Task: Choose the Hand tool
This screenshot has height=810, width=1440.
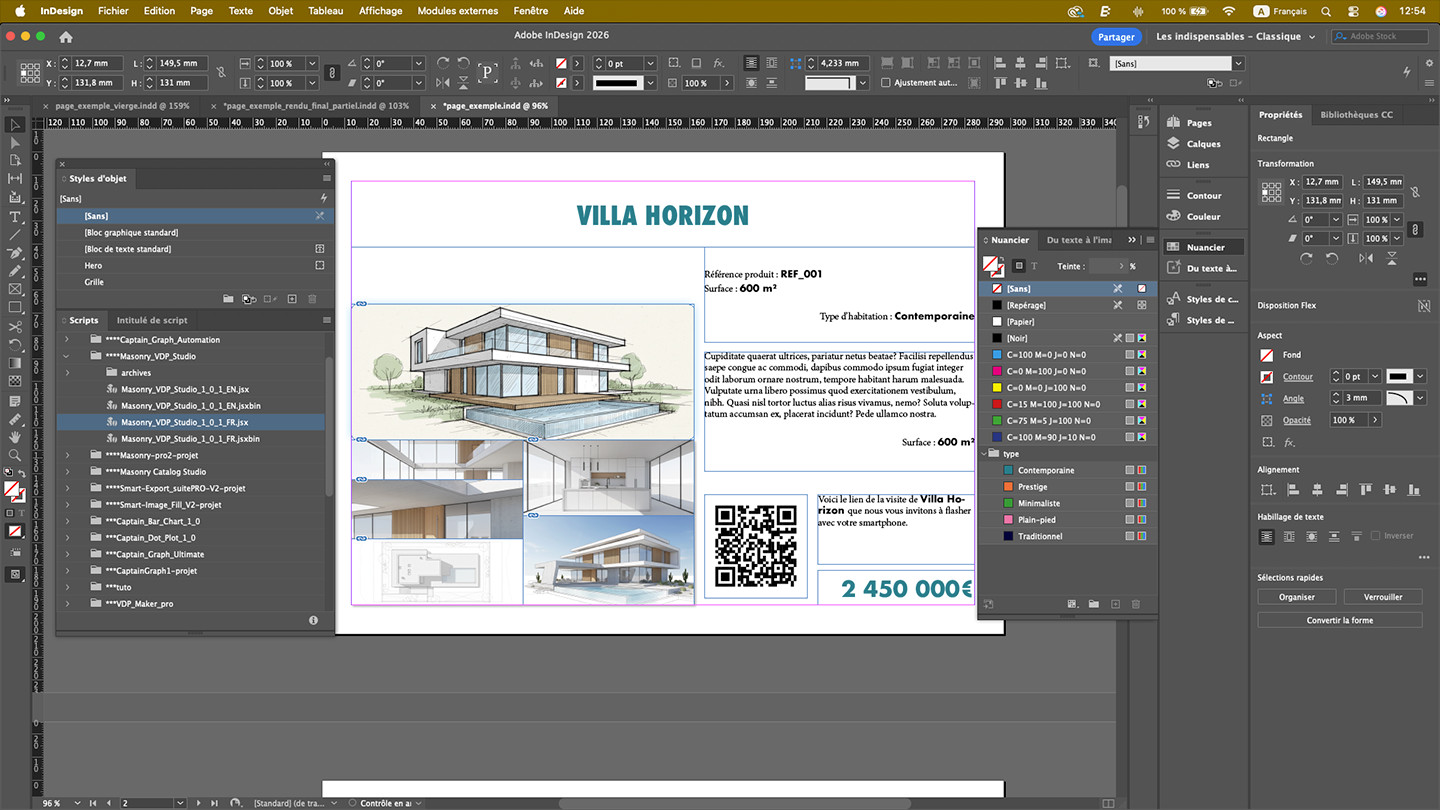Action: 15,437
